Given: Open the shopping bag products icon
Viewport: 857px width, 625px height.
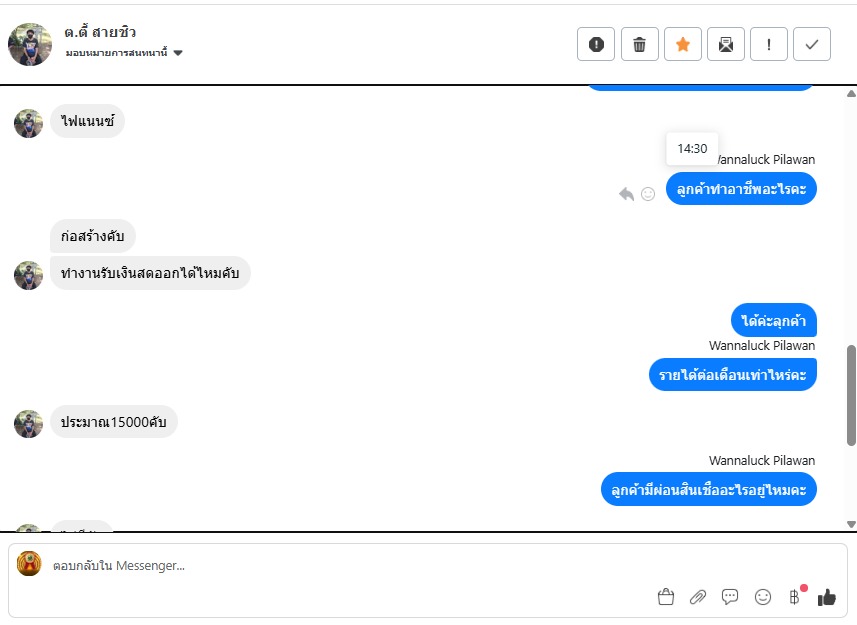Looking at the screenshot, I should click(666, 597).
